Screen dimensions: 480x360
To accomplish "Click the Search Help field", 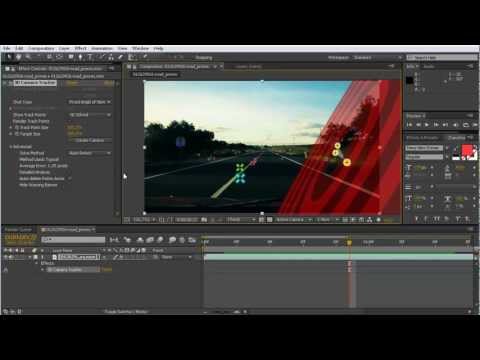I will click(x=442, y=58).
